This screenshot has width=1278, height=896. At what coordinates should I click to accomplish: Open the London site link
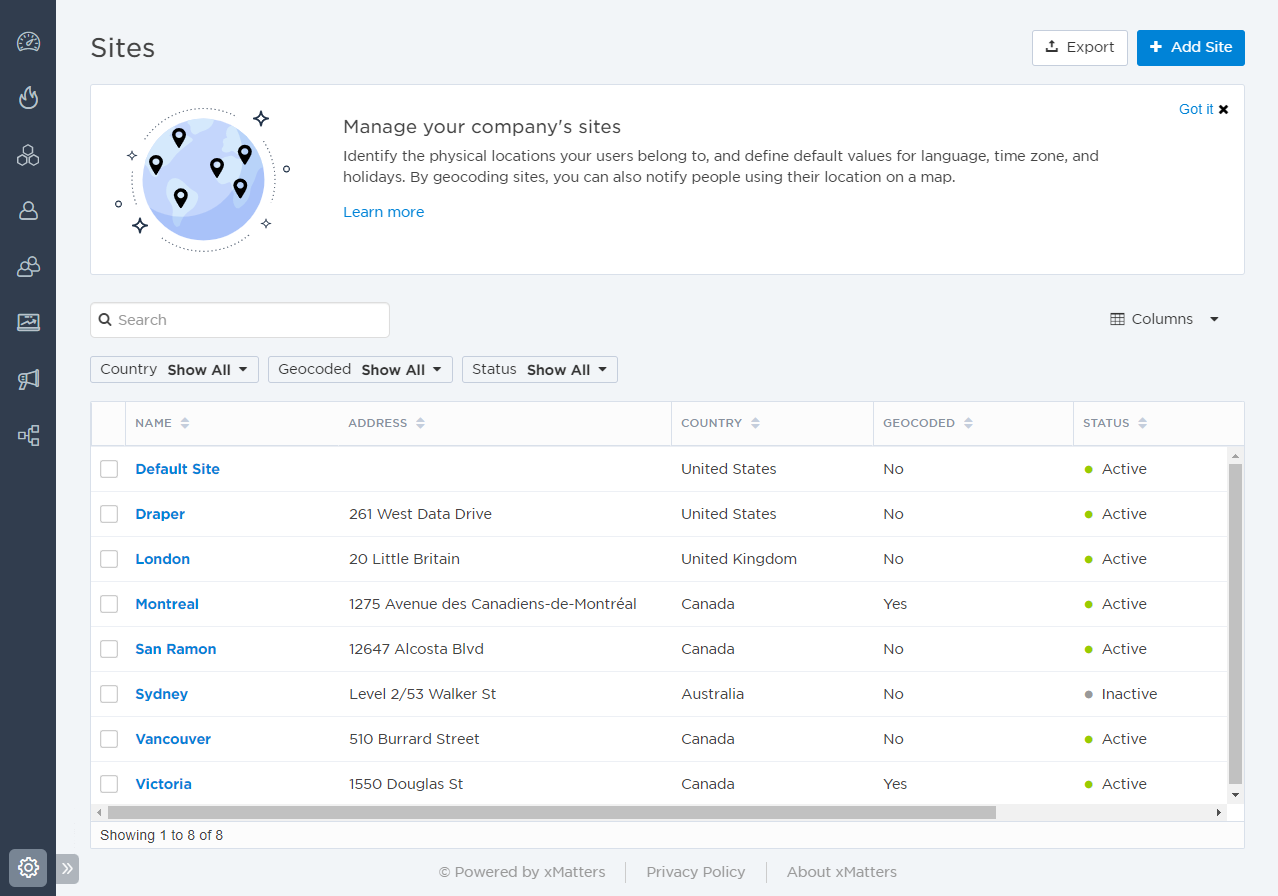click(163, 559)
